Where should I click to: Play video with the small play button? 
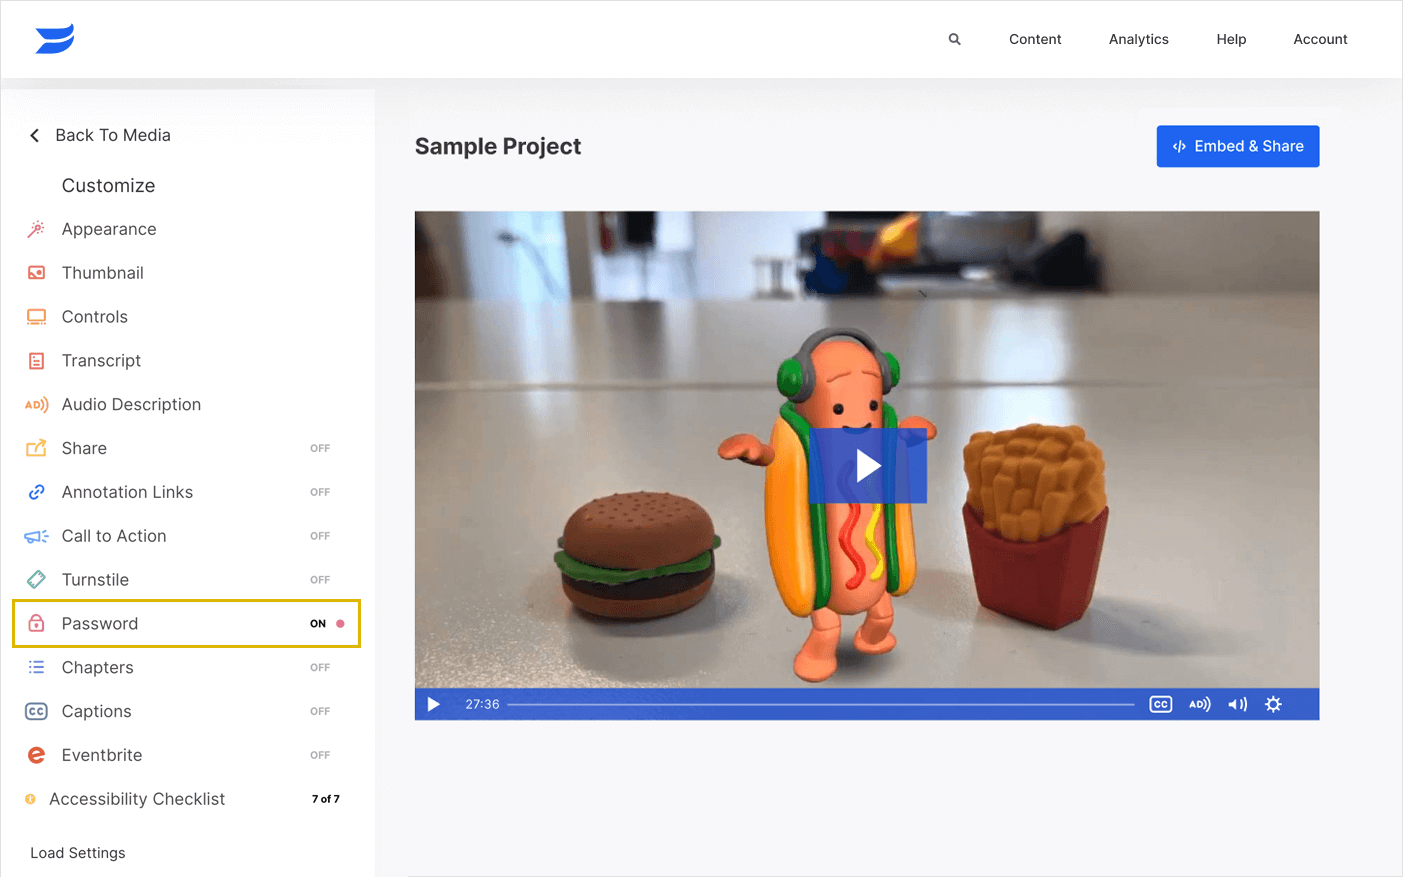tap(433, 704)
